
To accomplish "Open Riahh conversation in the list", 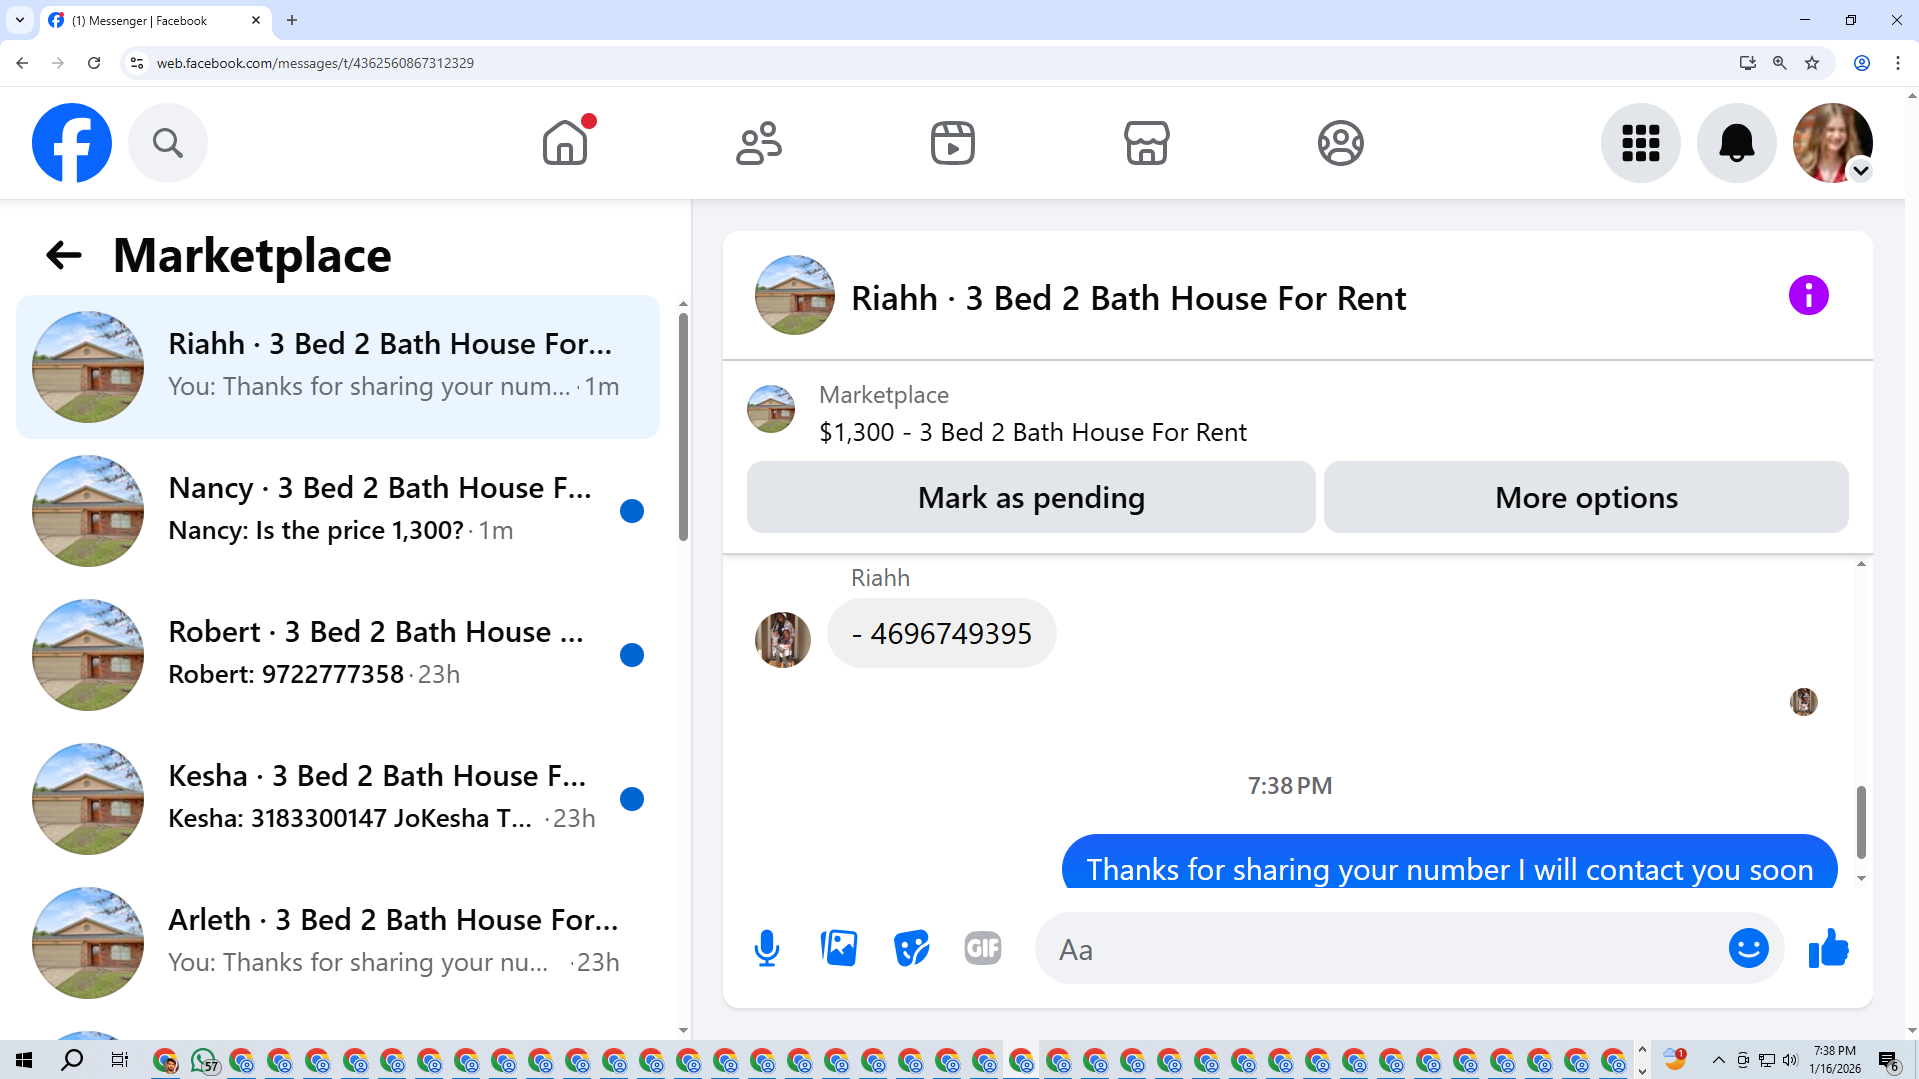I will [x=338, y=367].
